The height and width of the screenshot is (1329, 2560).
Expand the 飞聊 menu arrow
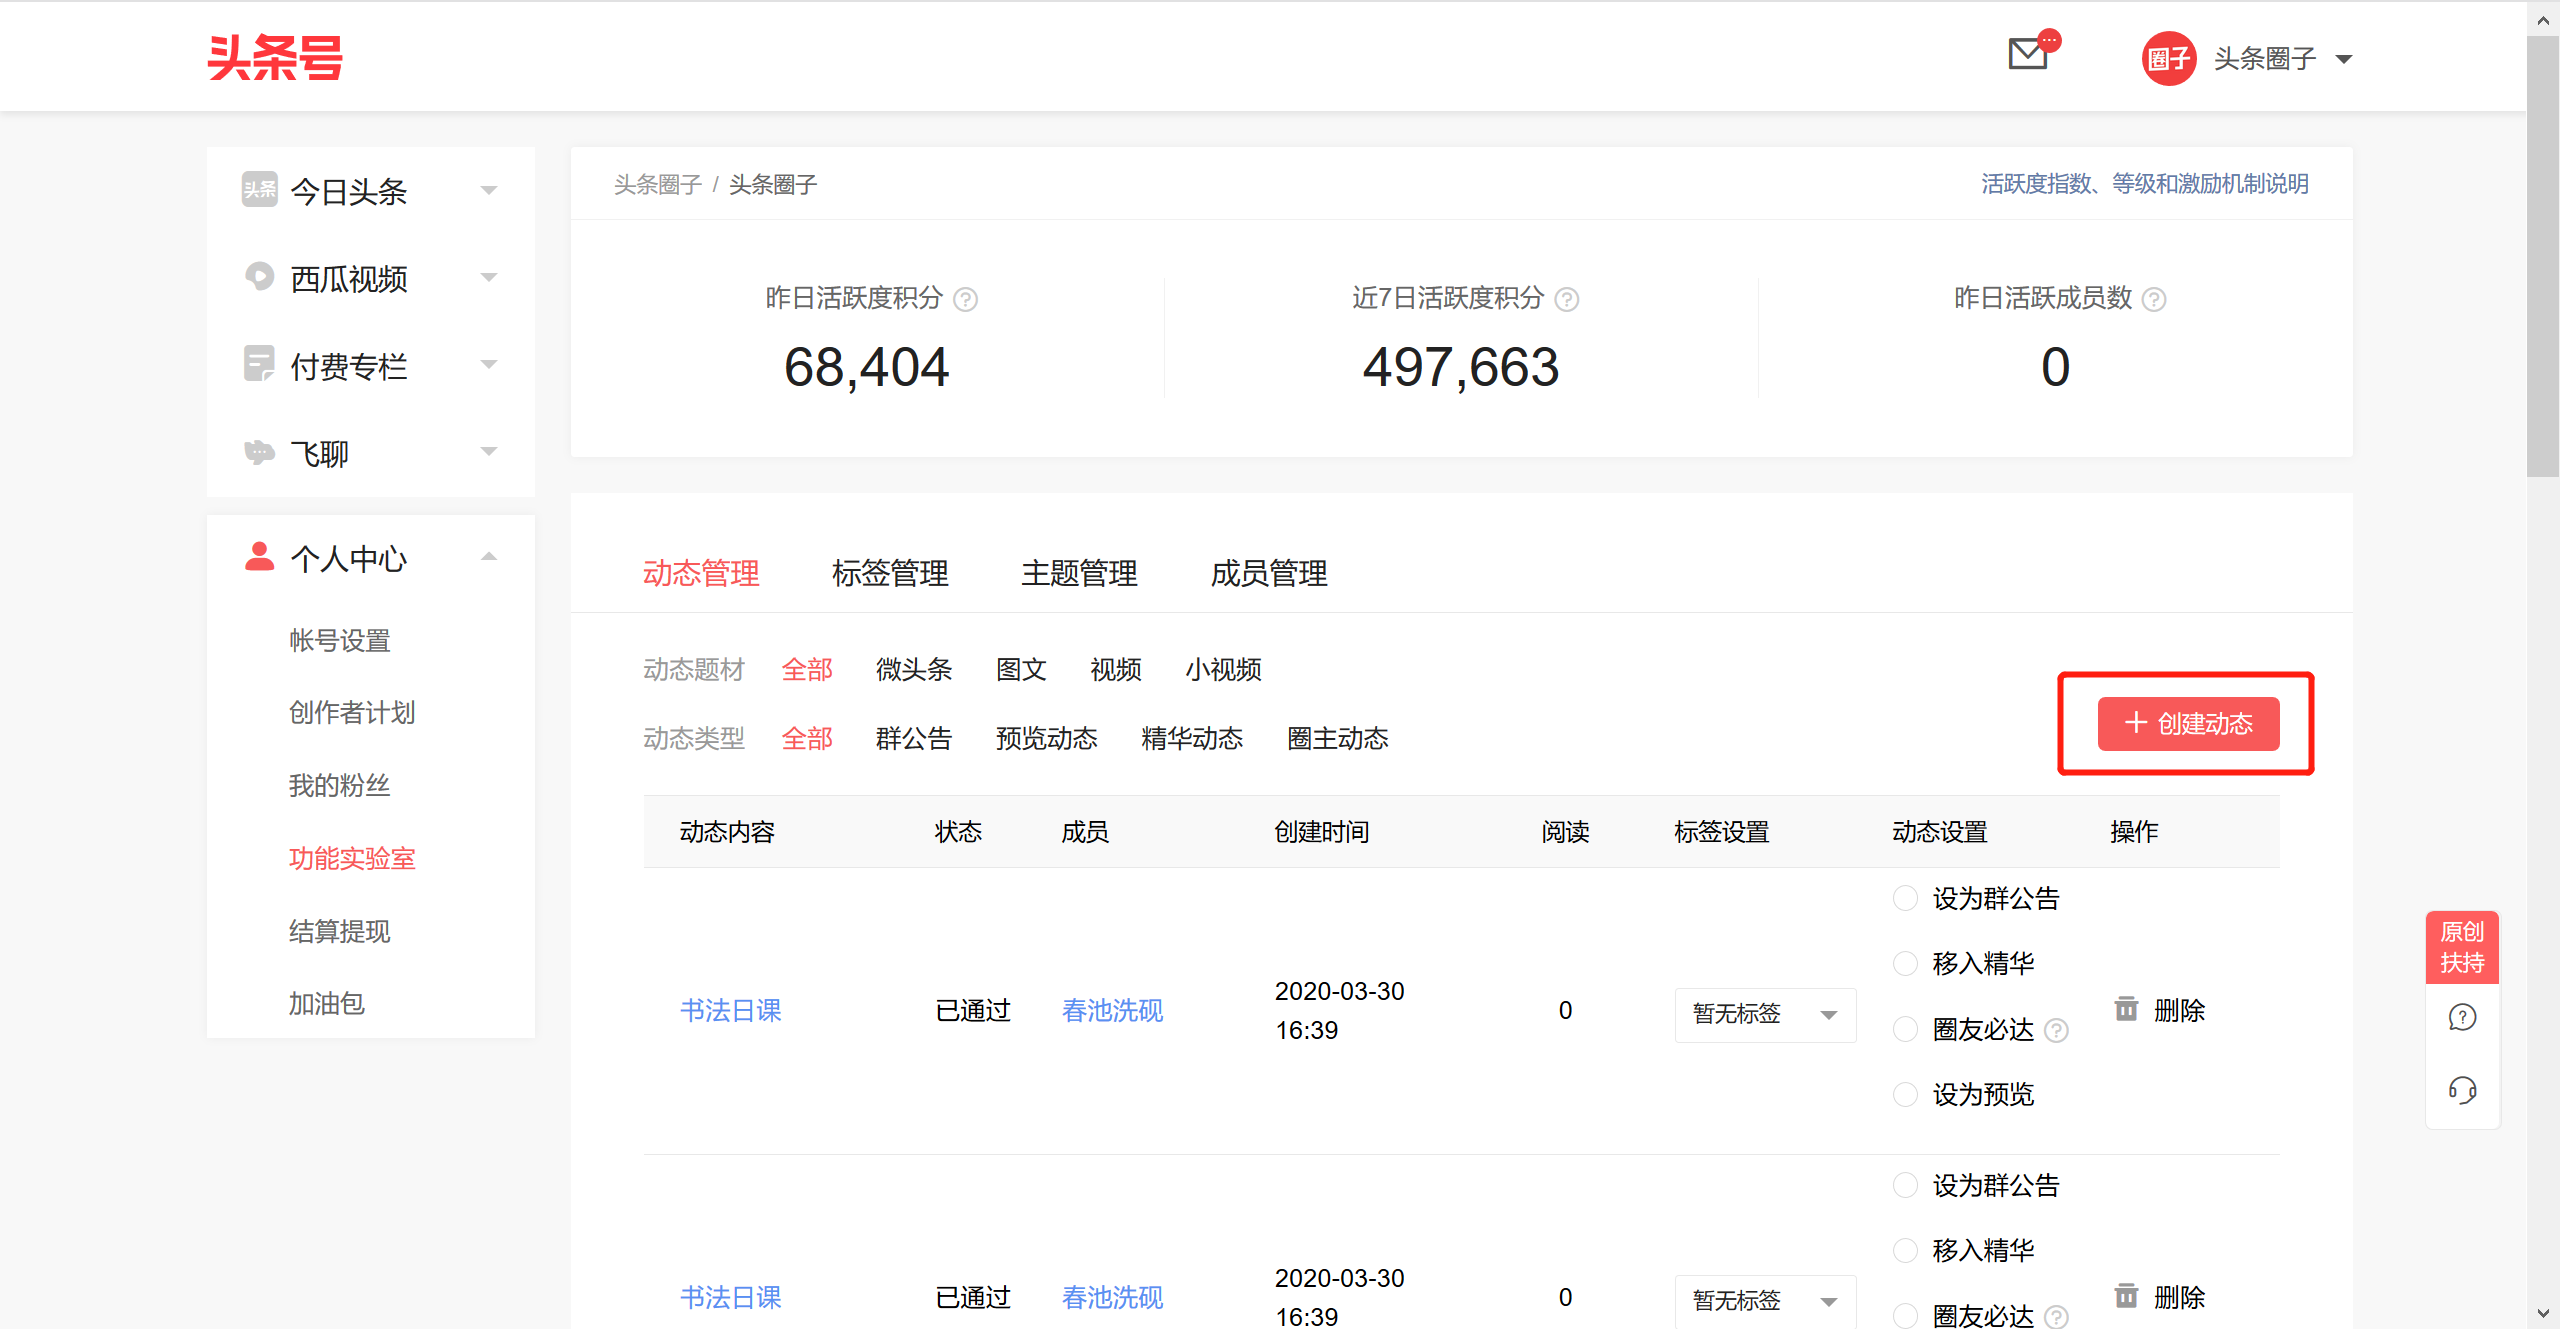click(x=489, y=451)
